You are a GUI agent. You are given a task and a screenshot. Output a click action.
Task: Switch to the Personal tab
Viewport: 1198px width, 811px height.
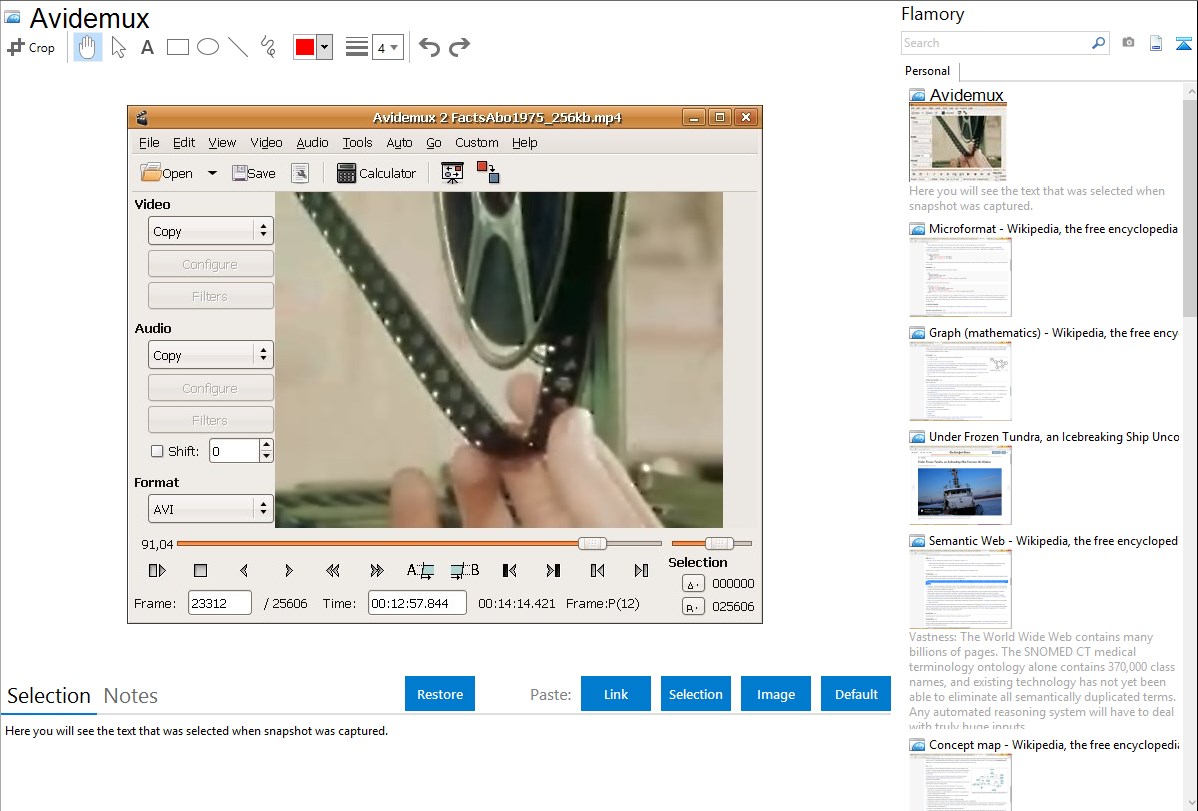coord(927,70)
